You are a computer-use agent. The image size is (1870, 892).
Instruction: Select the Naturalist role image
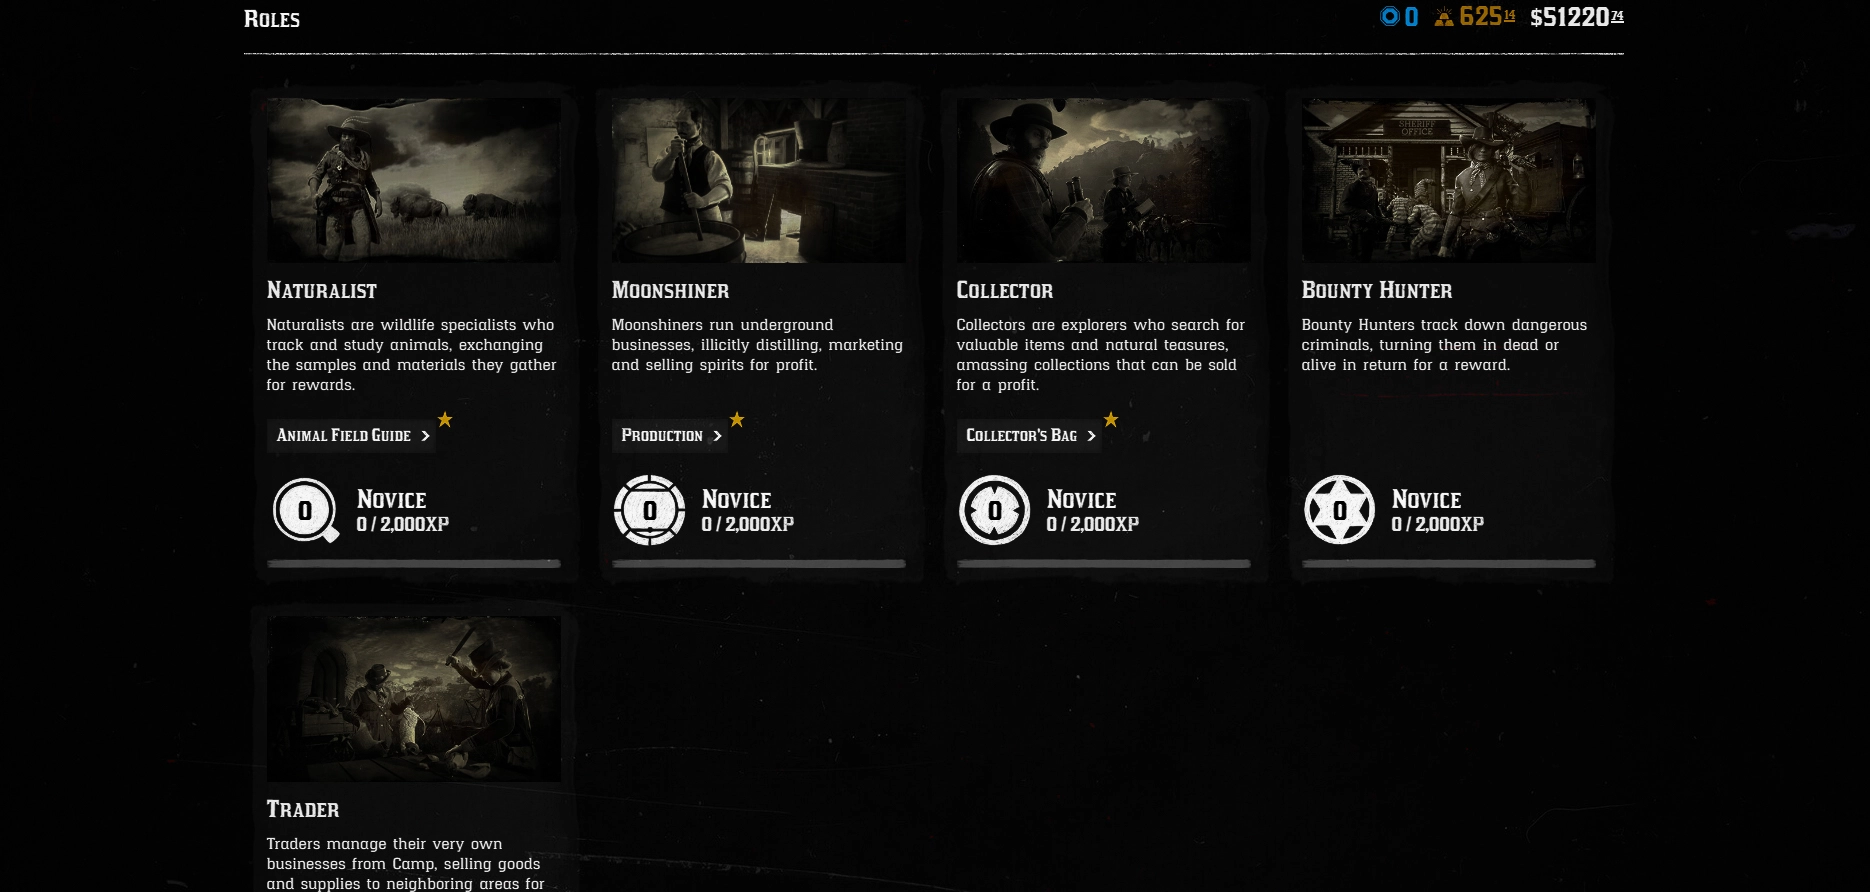pos(414,181)
